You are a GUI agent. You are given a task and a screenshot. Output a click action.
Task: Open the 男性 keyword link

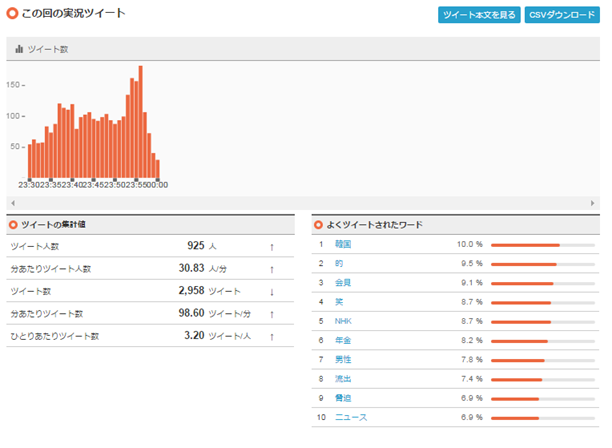click(x=343, y=359)
